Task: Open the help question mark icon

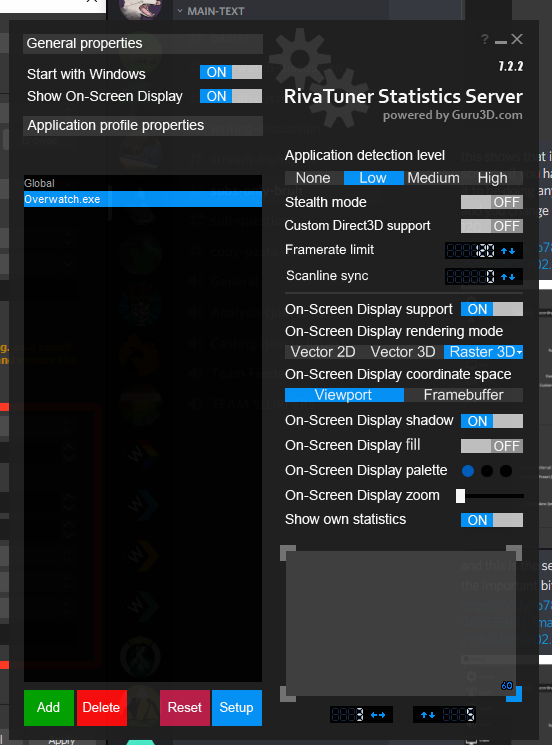Action: pyautogui.click(x=485, y=39)
